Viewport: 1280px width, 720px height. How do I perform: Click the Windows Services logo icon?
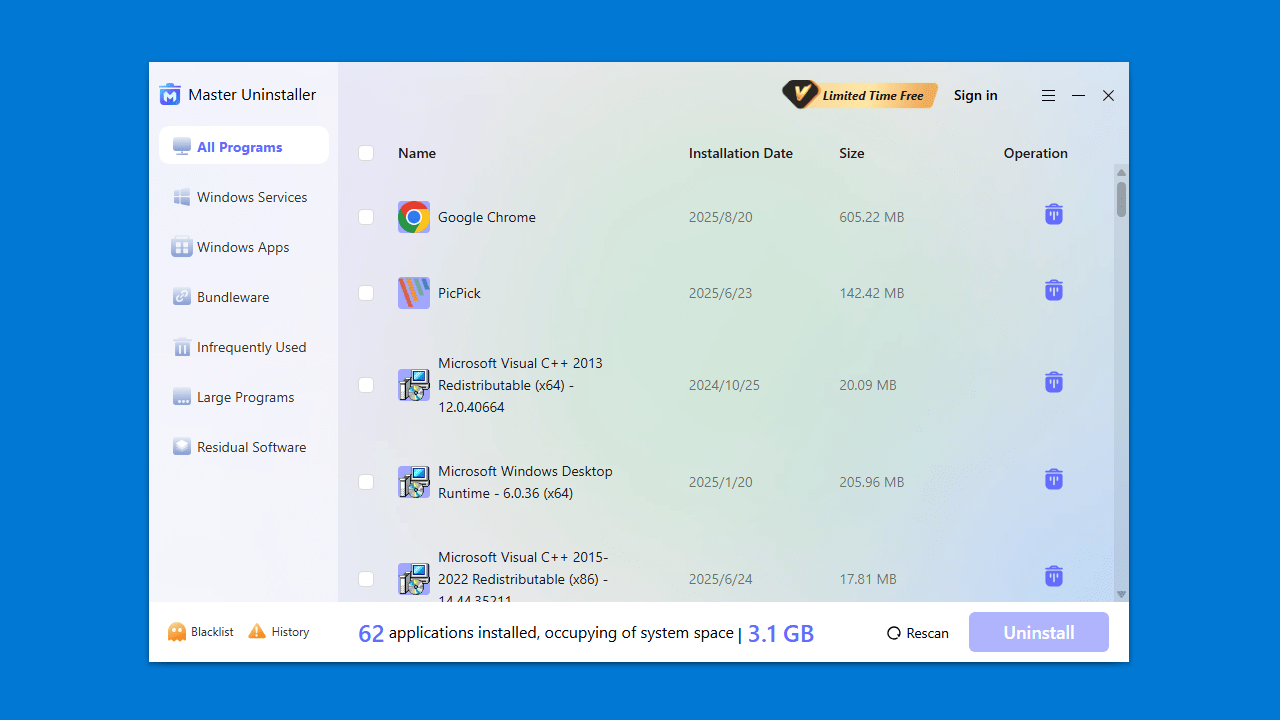(x=182, y=197)
